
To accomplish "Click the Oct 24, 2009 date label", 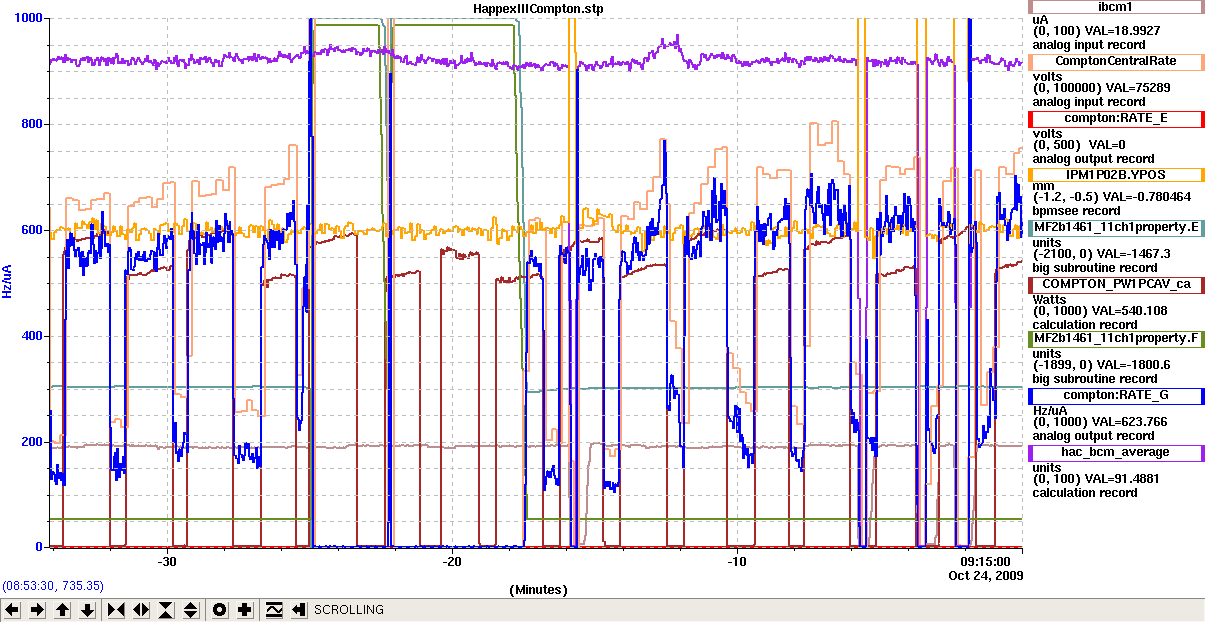I will (985, 575).
